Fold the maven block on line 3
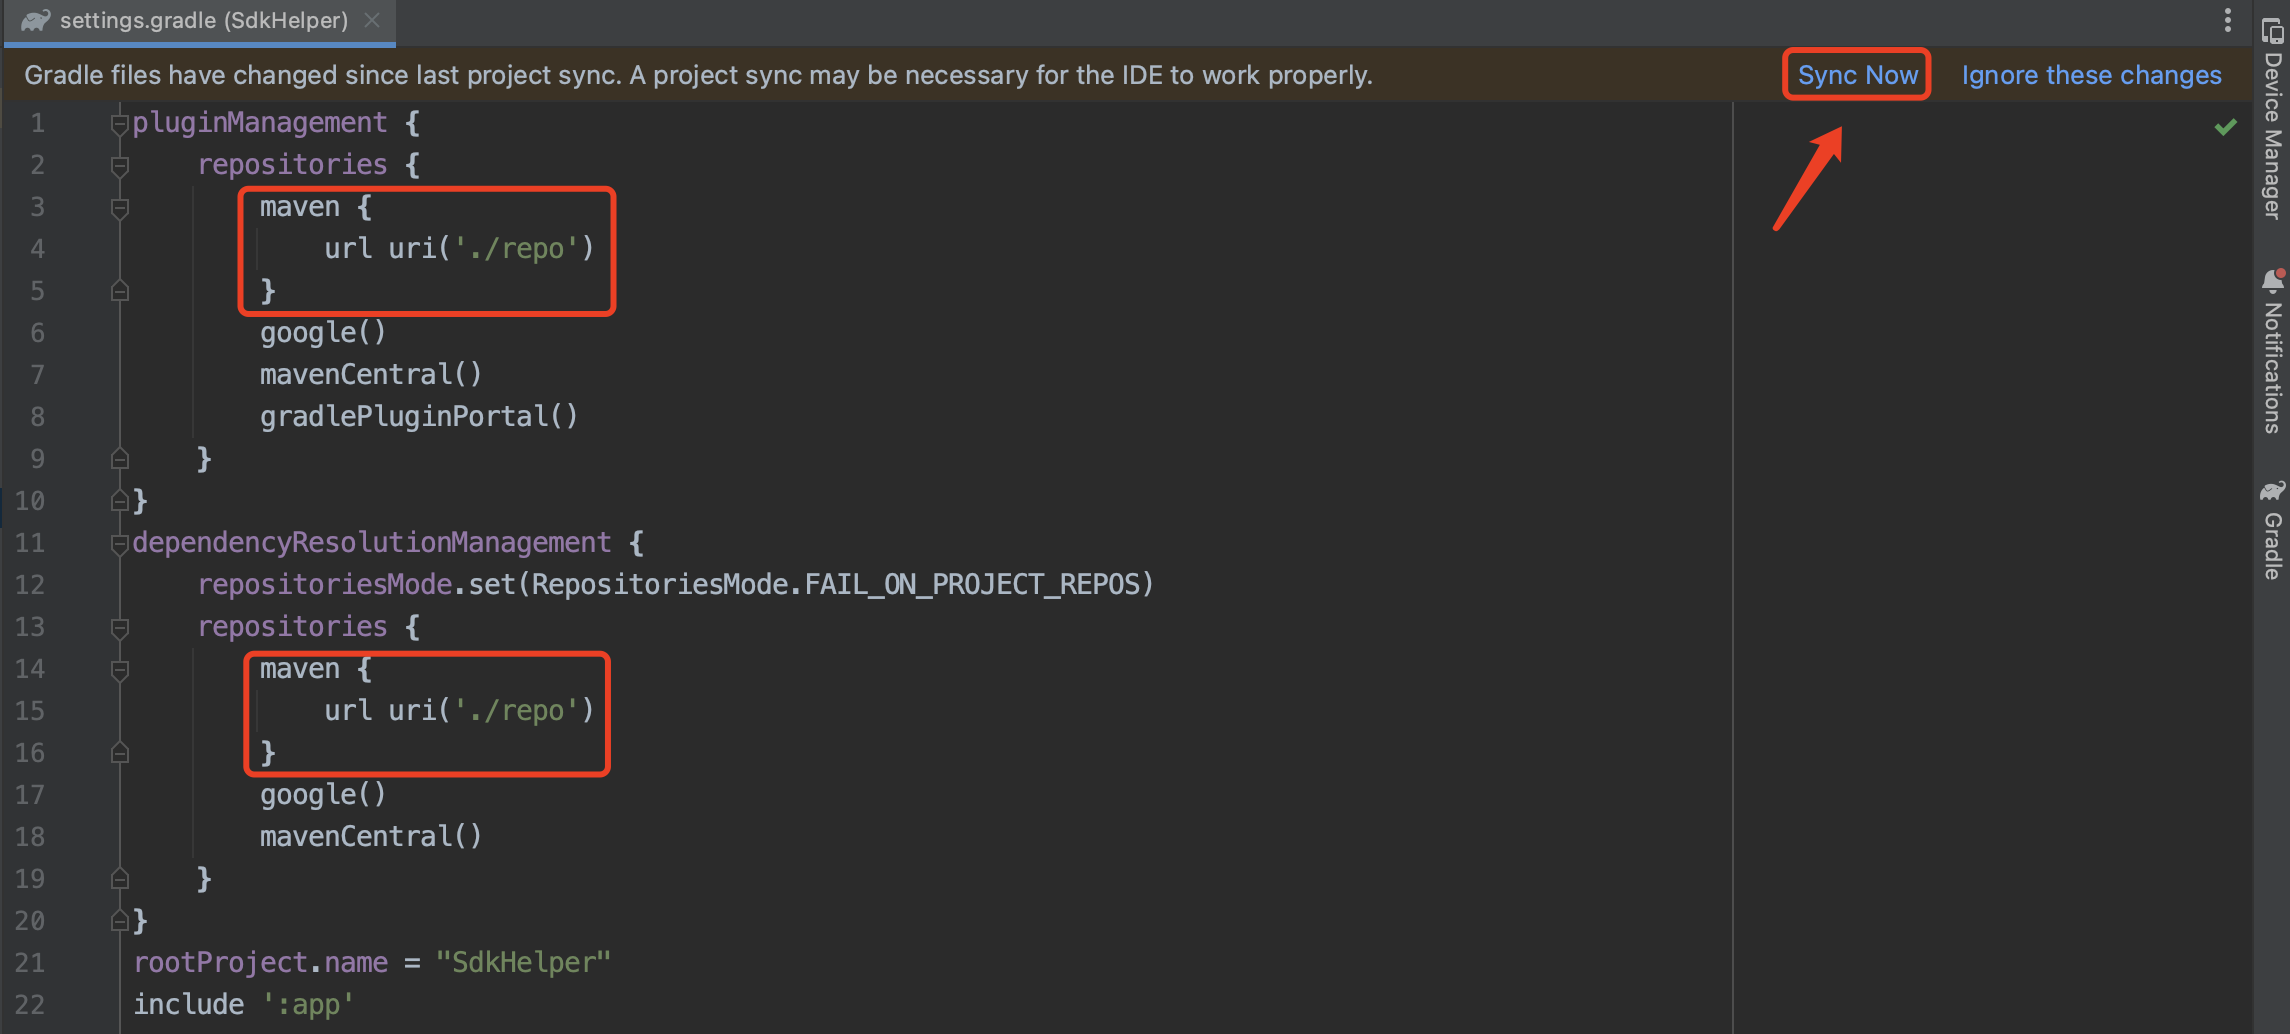This screenshot has width=2290, height=1034. coord(120,208)
